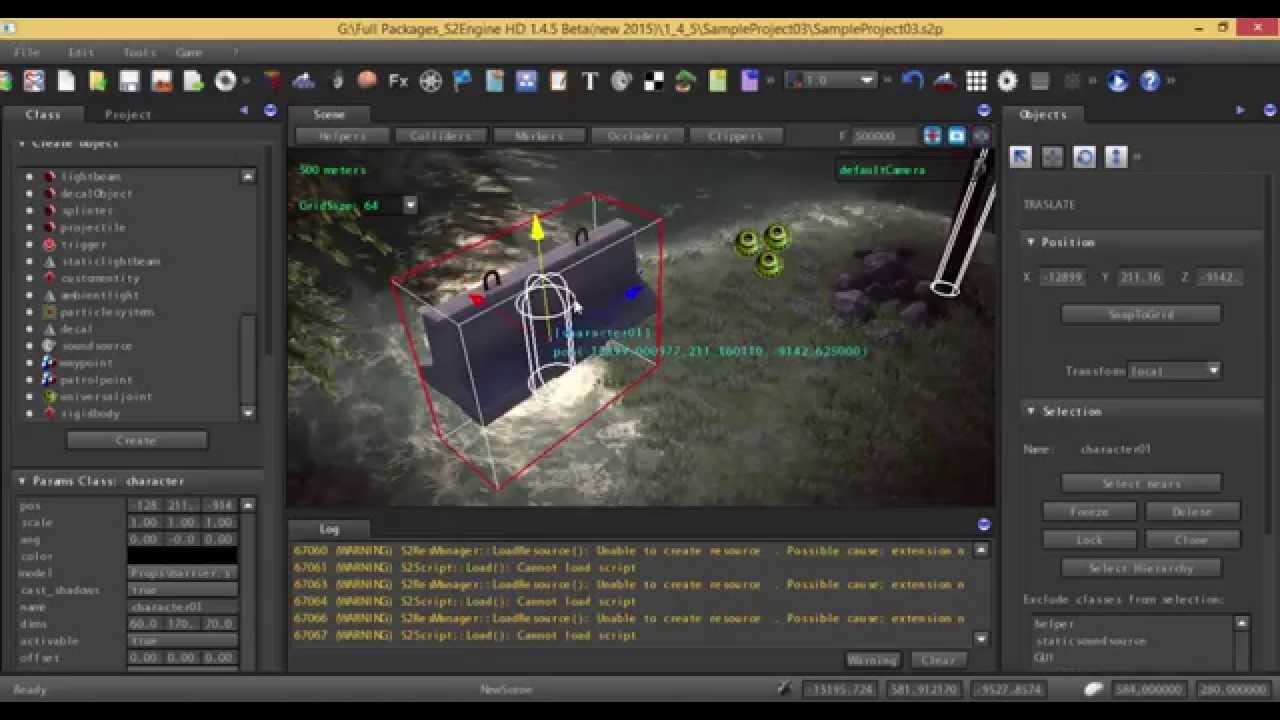Click the blue undo arrow icon
Viewport: 1280px width, 720px height.
(x=912, y=81)
